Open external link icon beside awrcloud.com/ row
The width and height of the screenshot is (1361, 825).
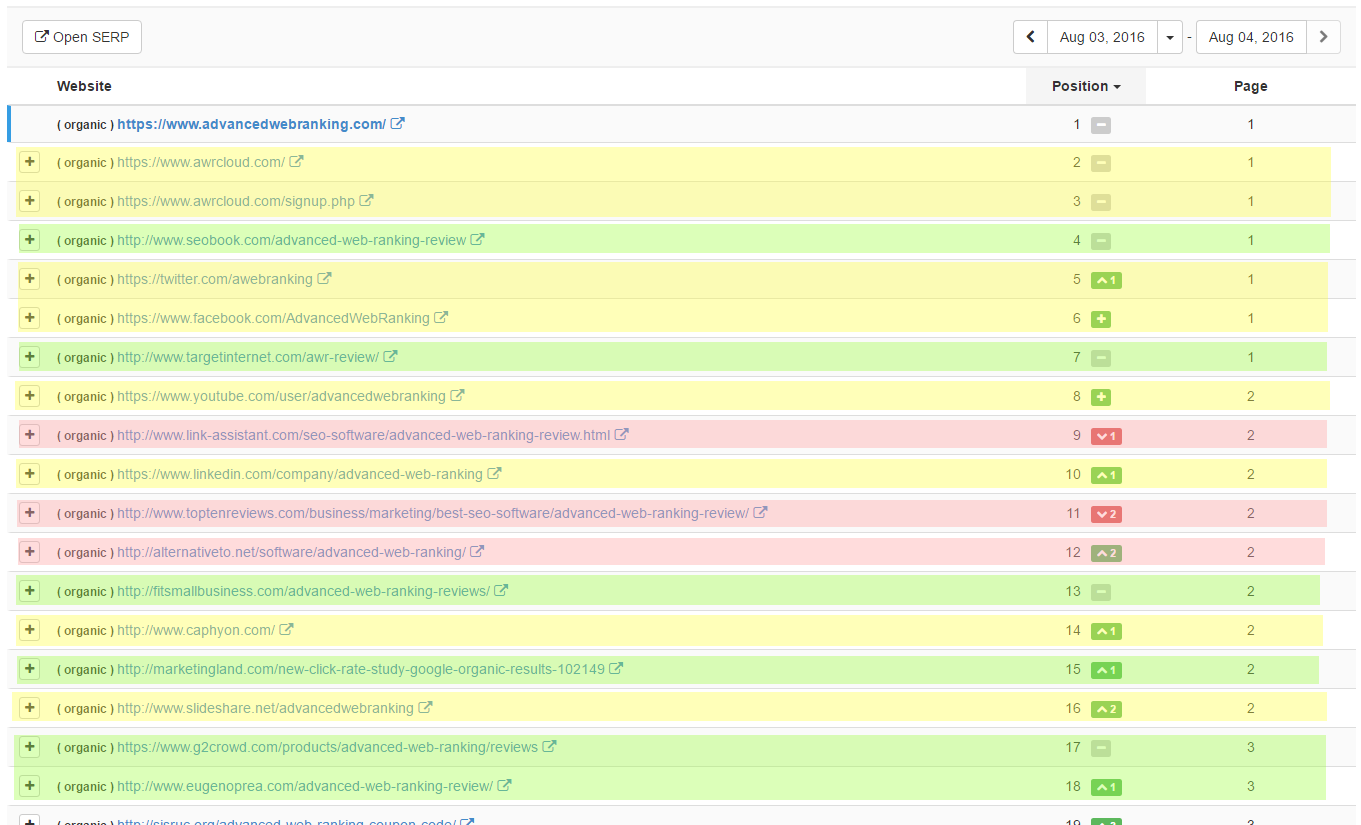[x=297, y=162]
